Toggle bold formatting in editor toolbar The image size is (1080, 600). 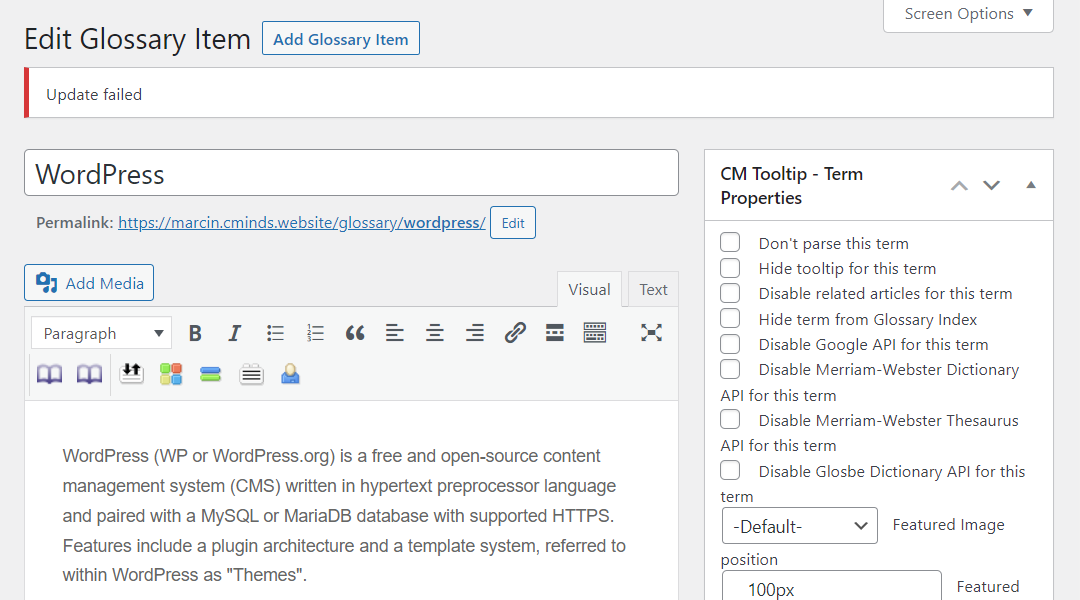point(196,333)
